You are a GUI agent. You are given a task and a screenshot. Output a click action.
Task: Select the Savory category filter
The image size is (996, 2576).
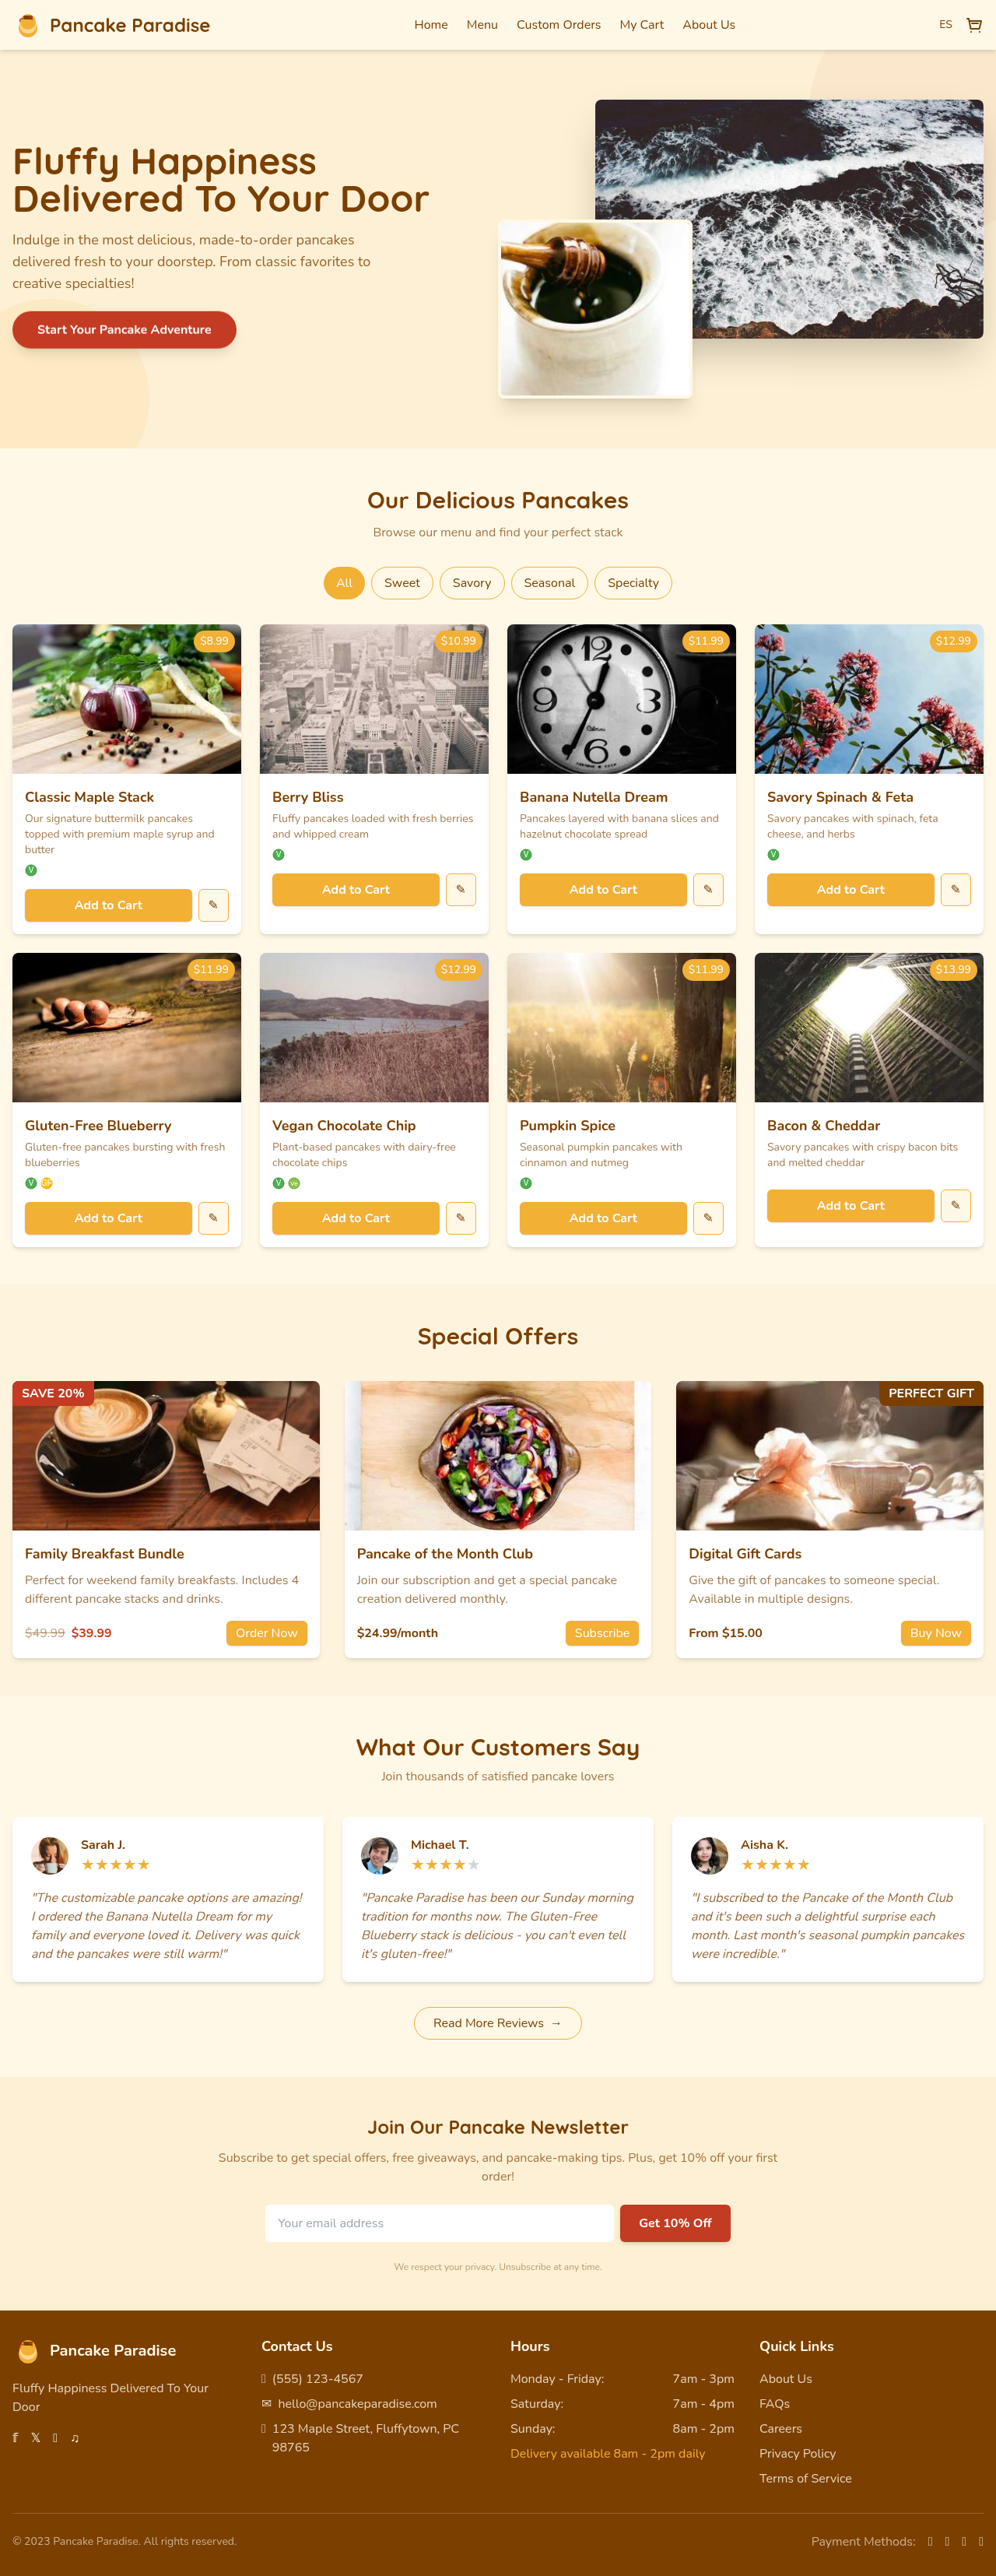tap(471, 583)
